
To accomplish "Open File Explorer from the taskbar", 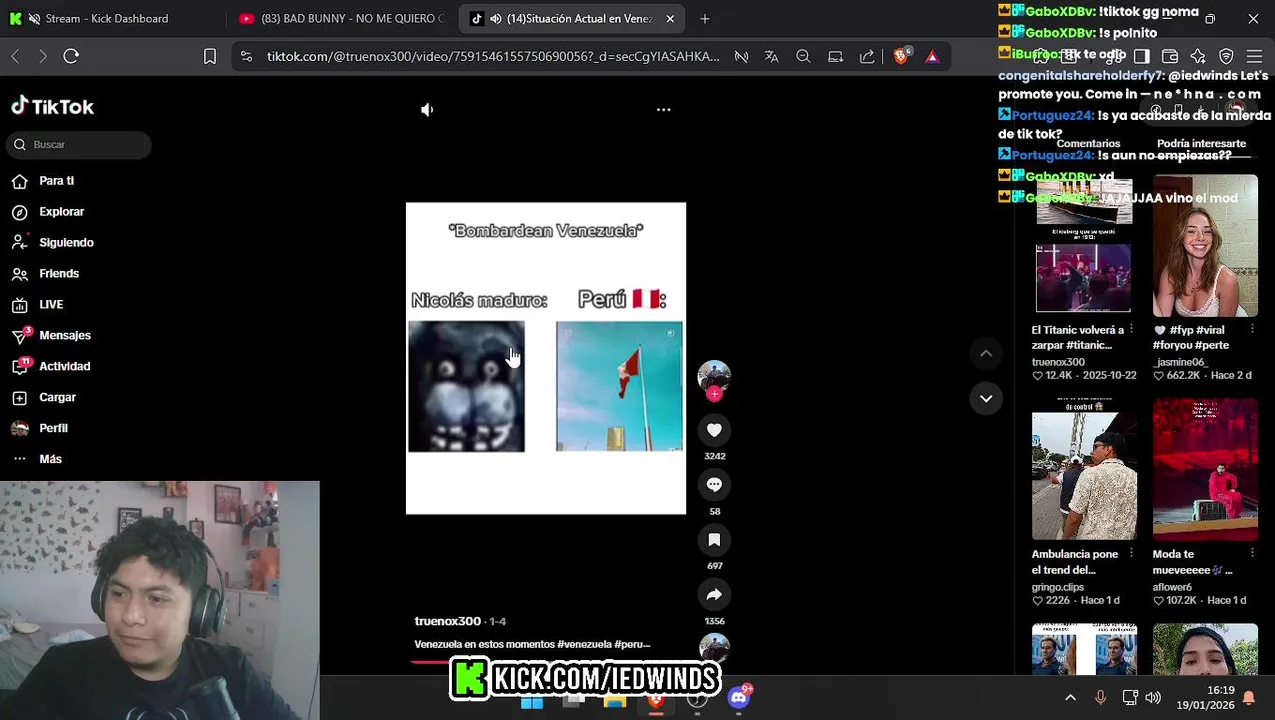I will click(614, 701).
